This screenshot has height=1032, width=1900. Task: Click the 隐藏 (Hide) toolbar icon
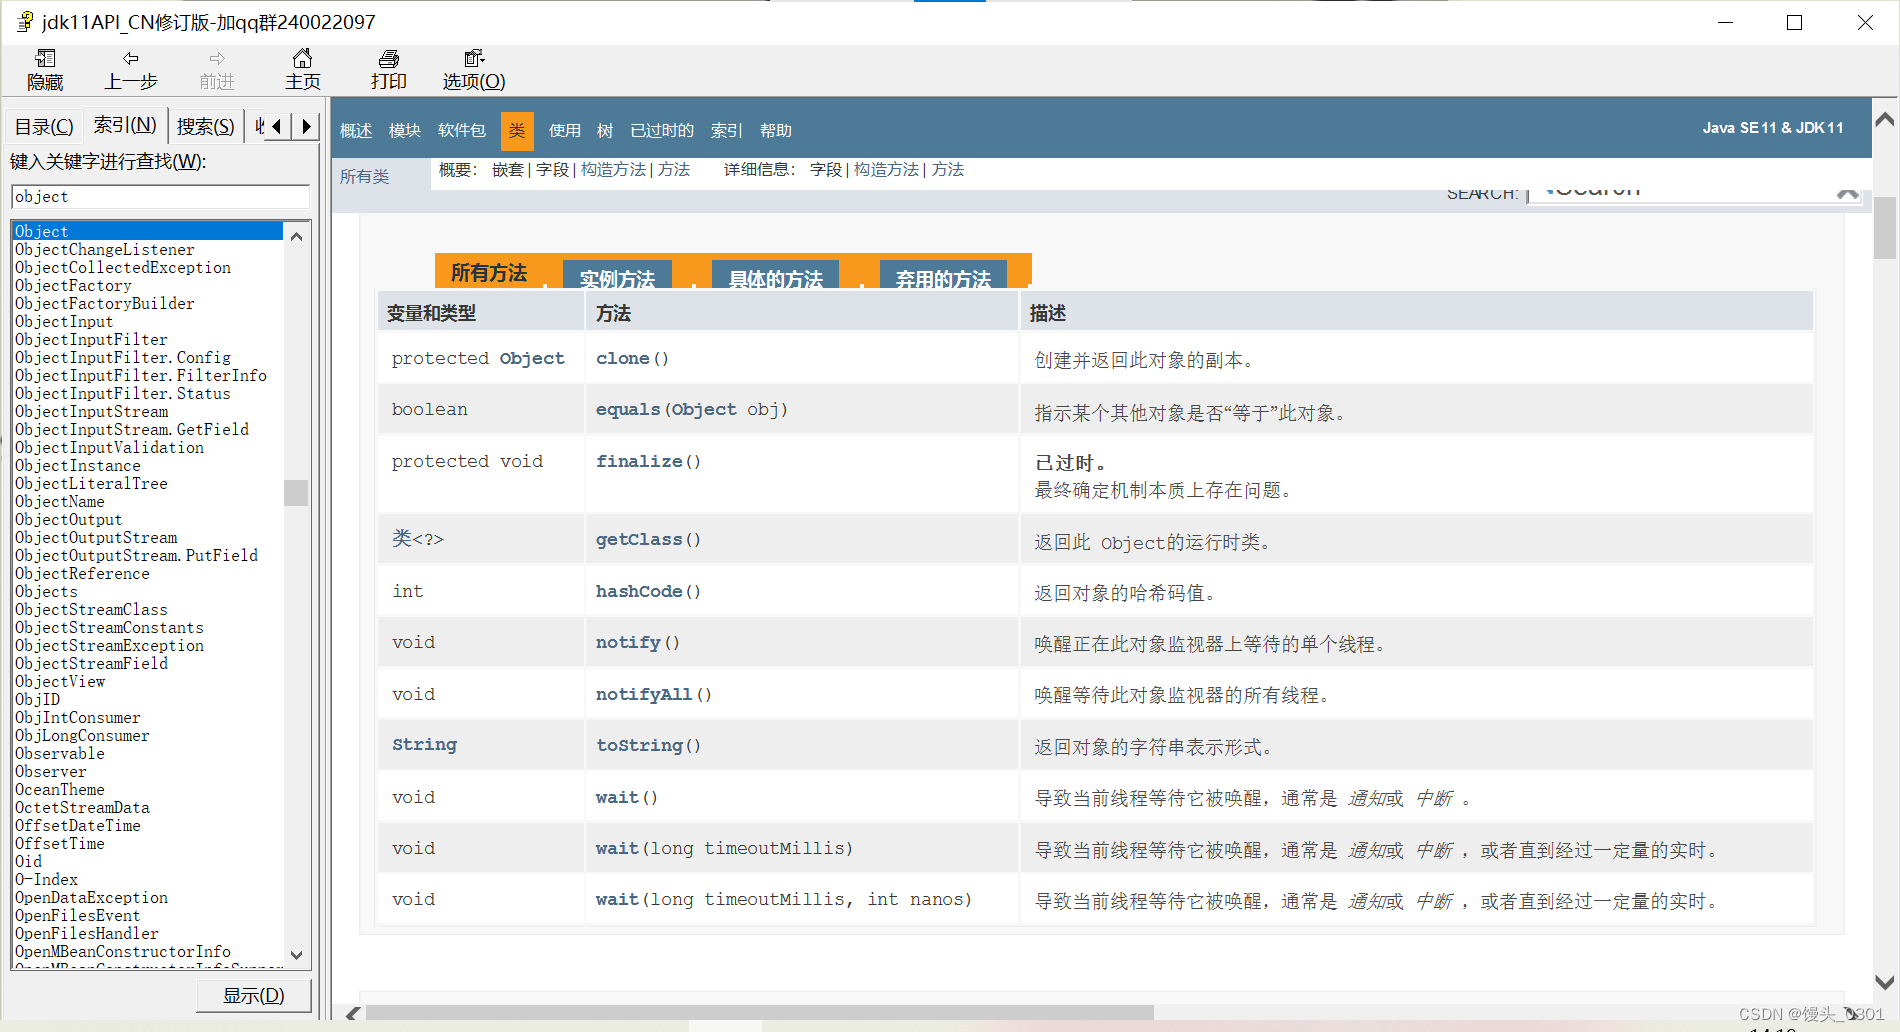(45, 70)
